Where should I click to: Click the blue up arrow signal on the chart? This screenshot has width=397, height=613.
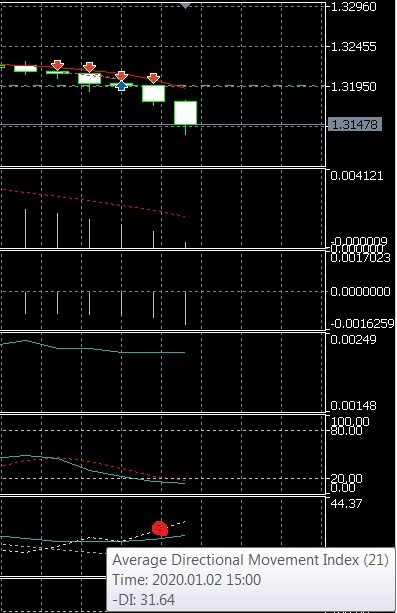(x=122, y=86)
